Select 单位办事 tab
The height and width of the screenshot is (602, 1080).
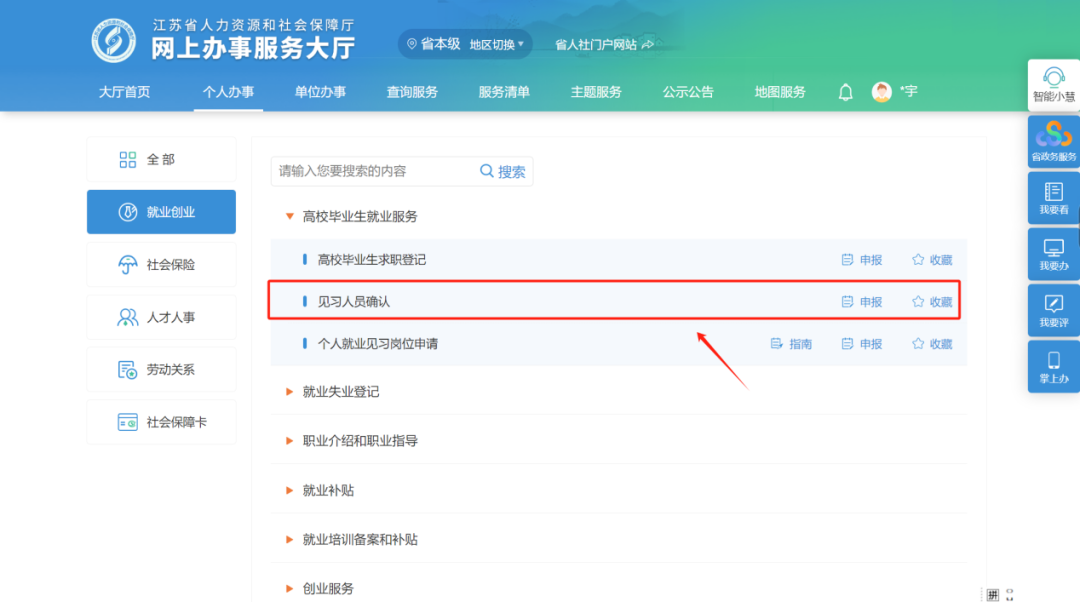click(320, 92)
